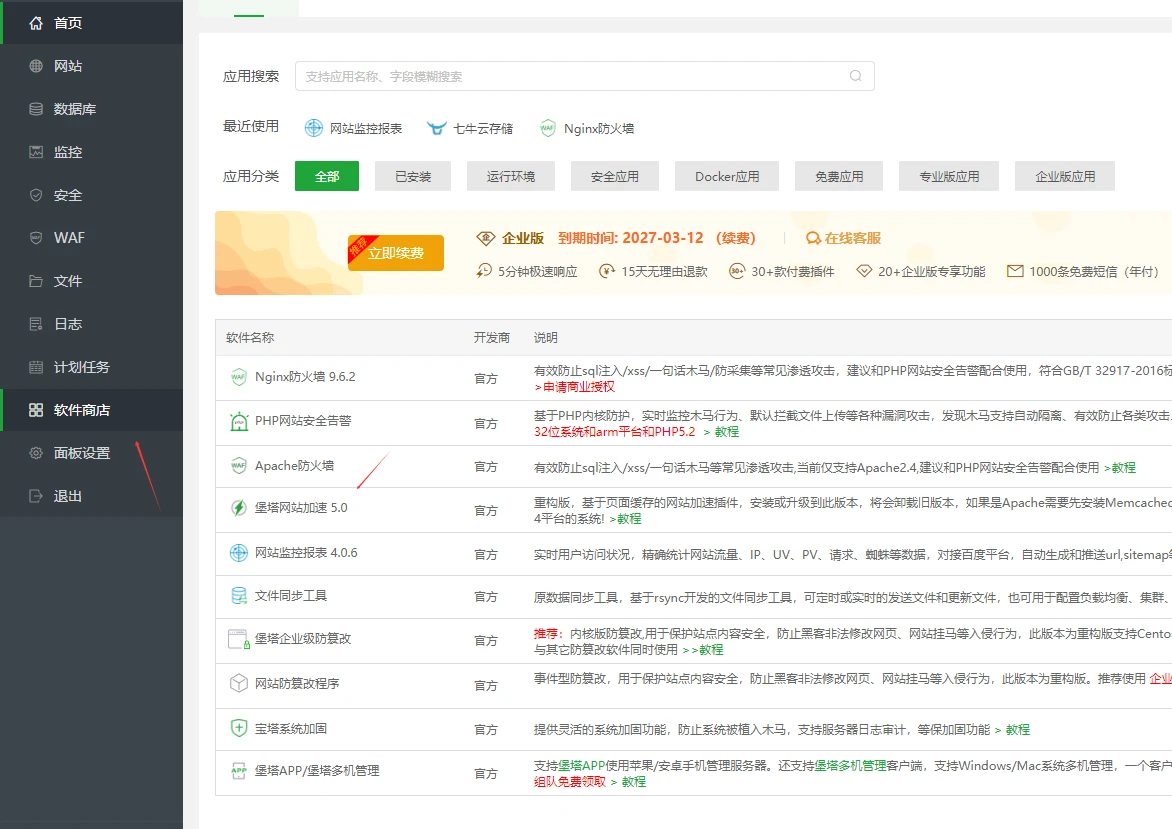
Task: Open the 数据库 sidebar menu
Action: [91, 109]
